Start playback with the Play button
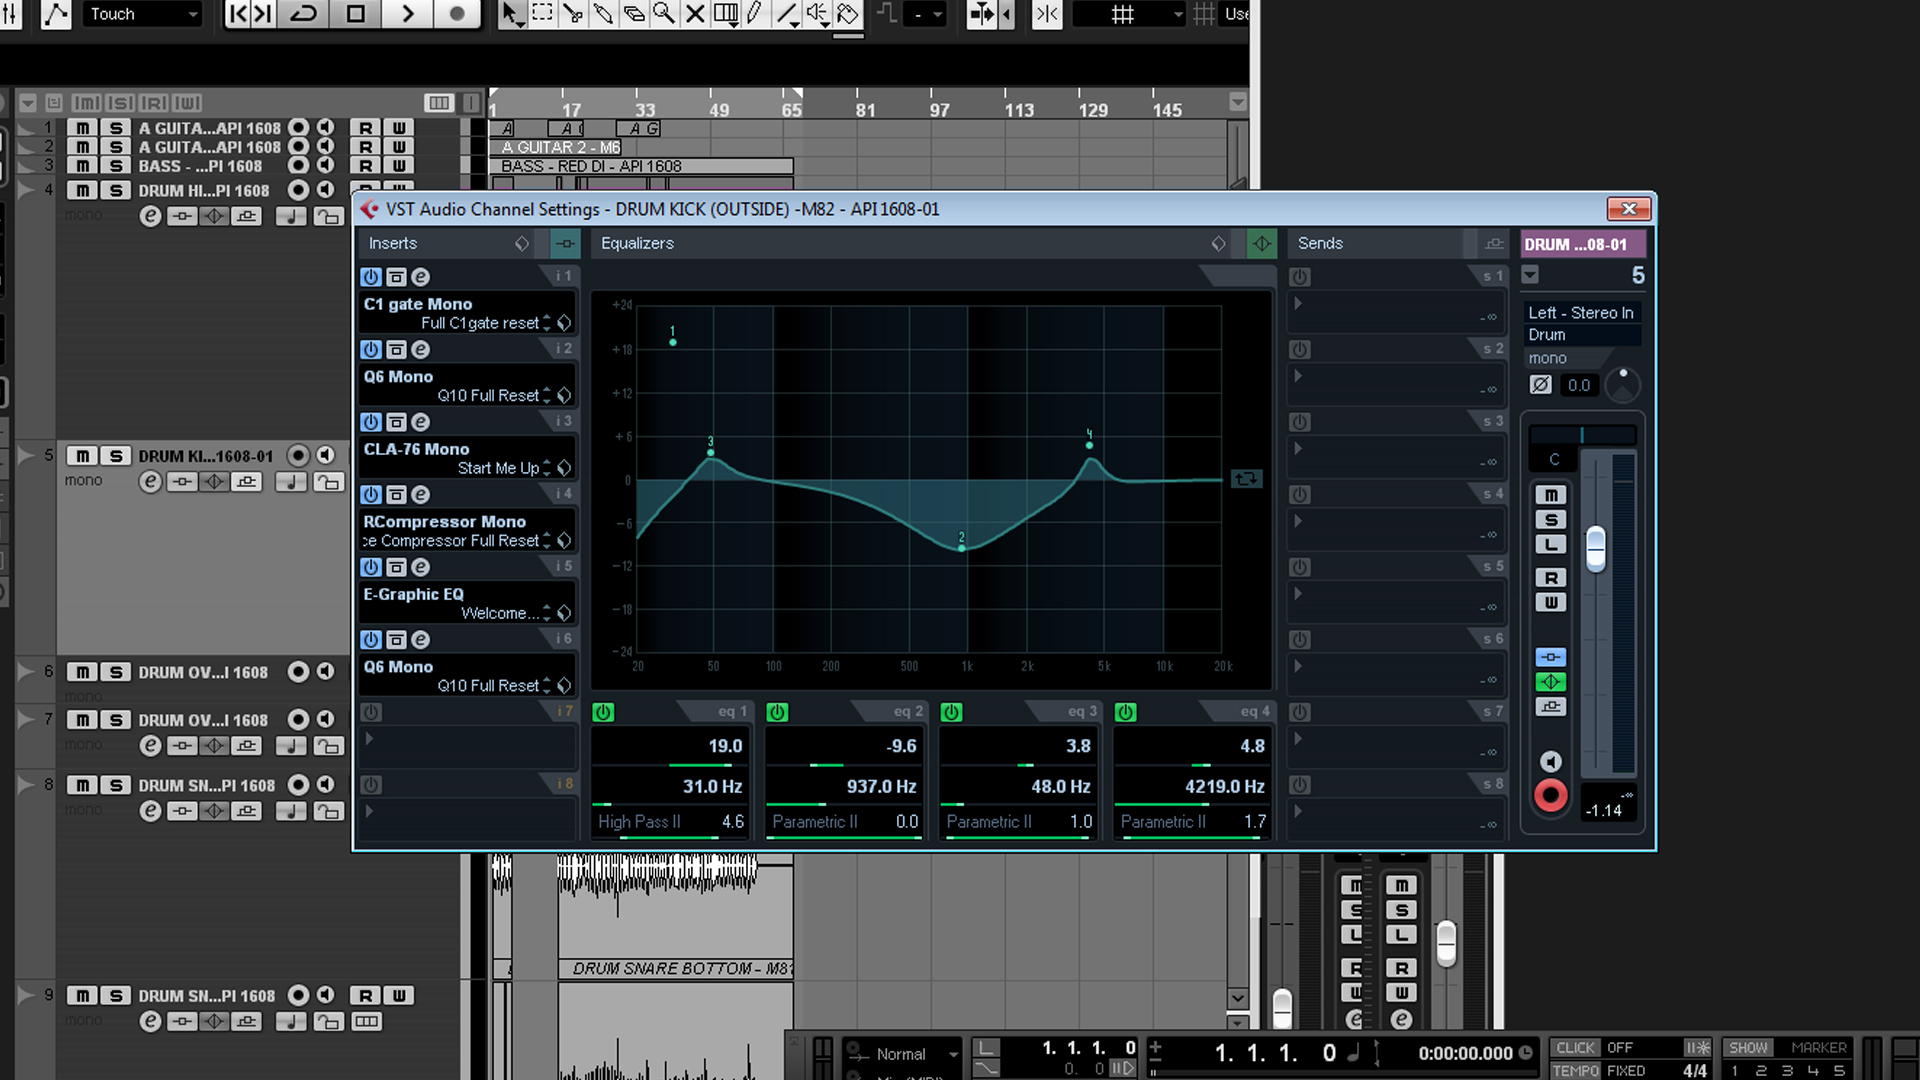The width and height of the screenshot is (1920, 1080). tap(407, 14)
